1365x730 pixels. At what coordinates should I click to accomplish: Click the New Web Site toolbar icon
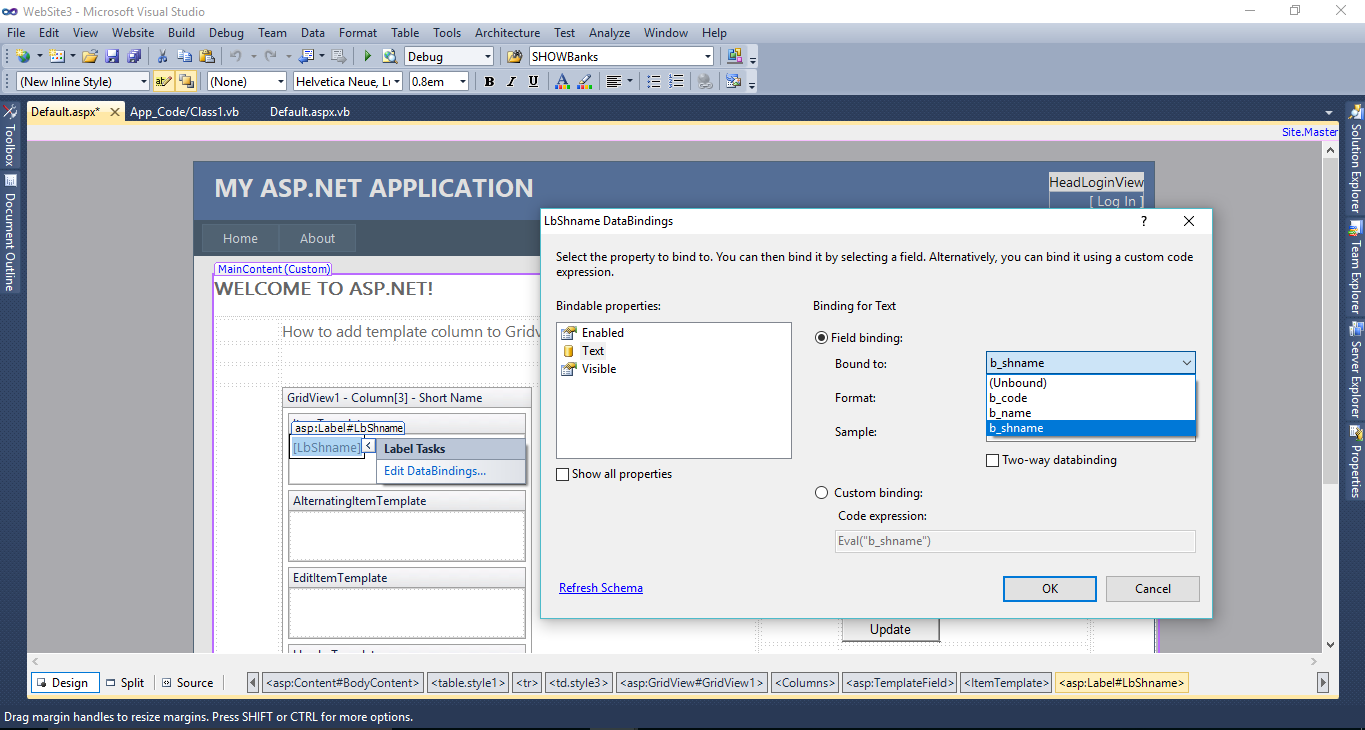click(22, 57)
